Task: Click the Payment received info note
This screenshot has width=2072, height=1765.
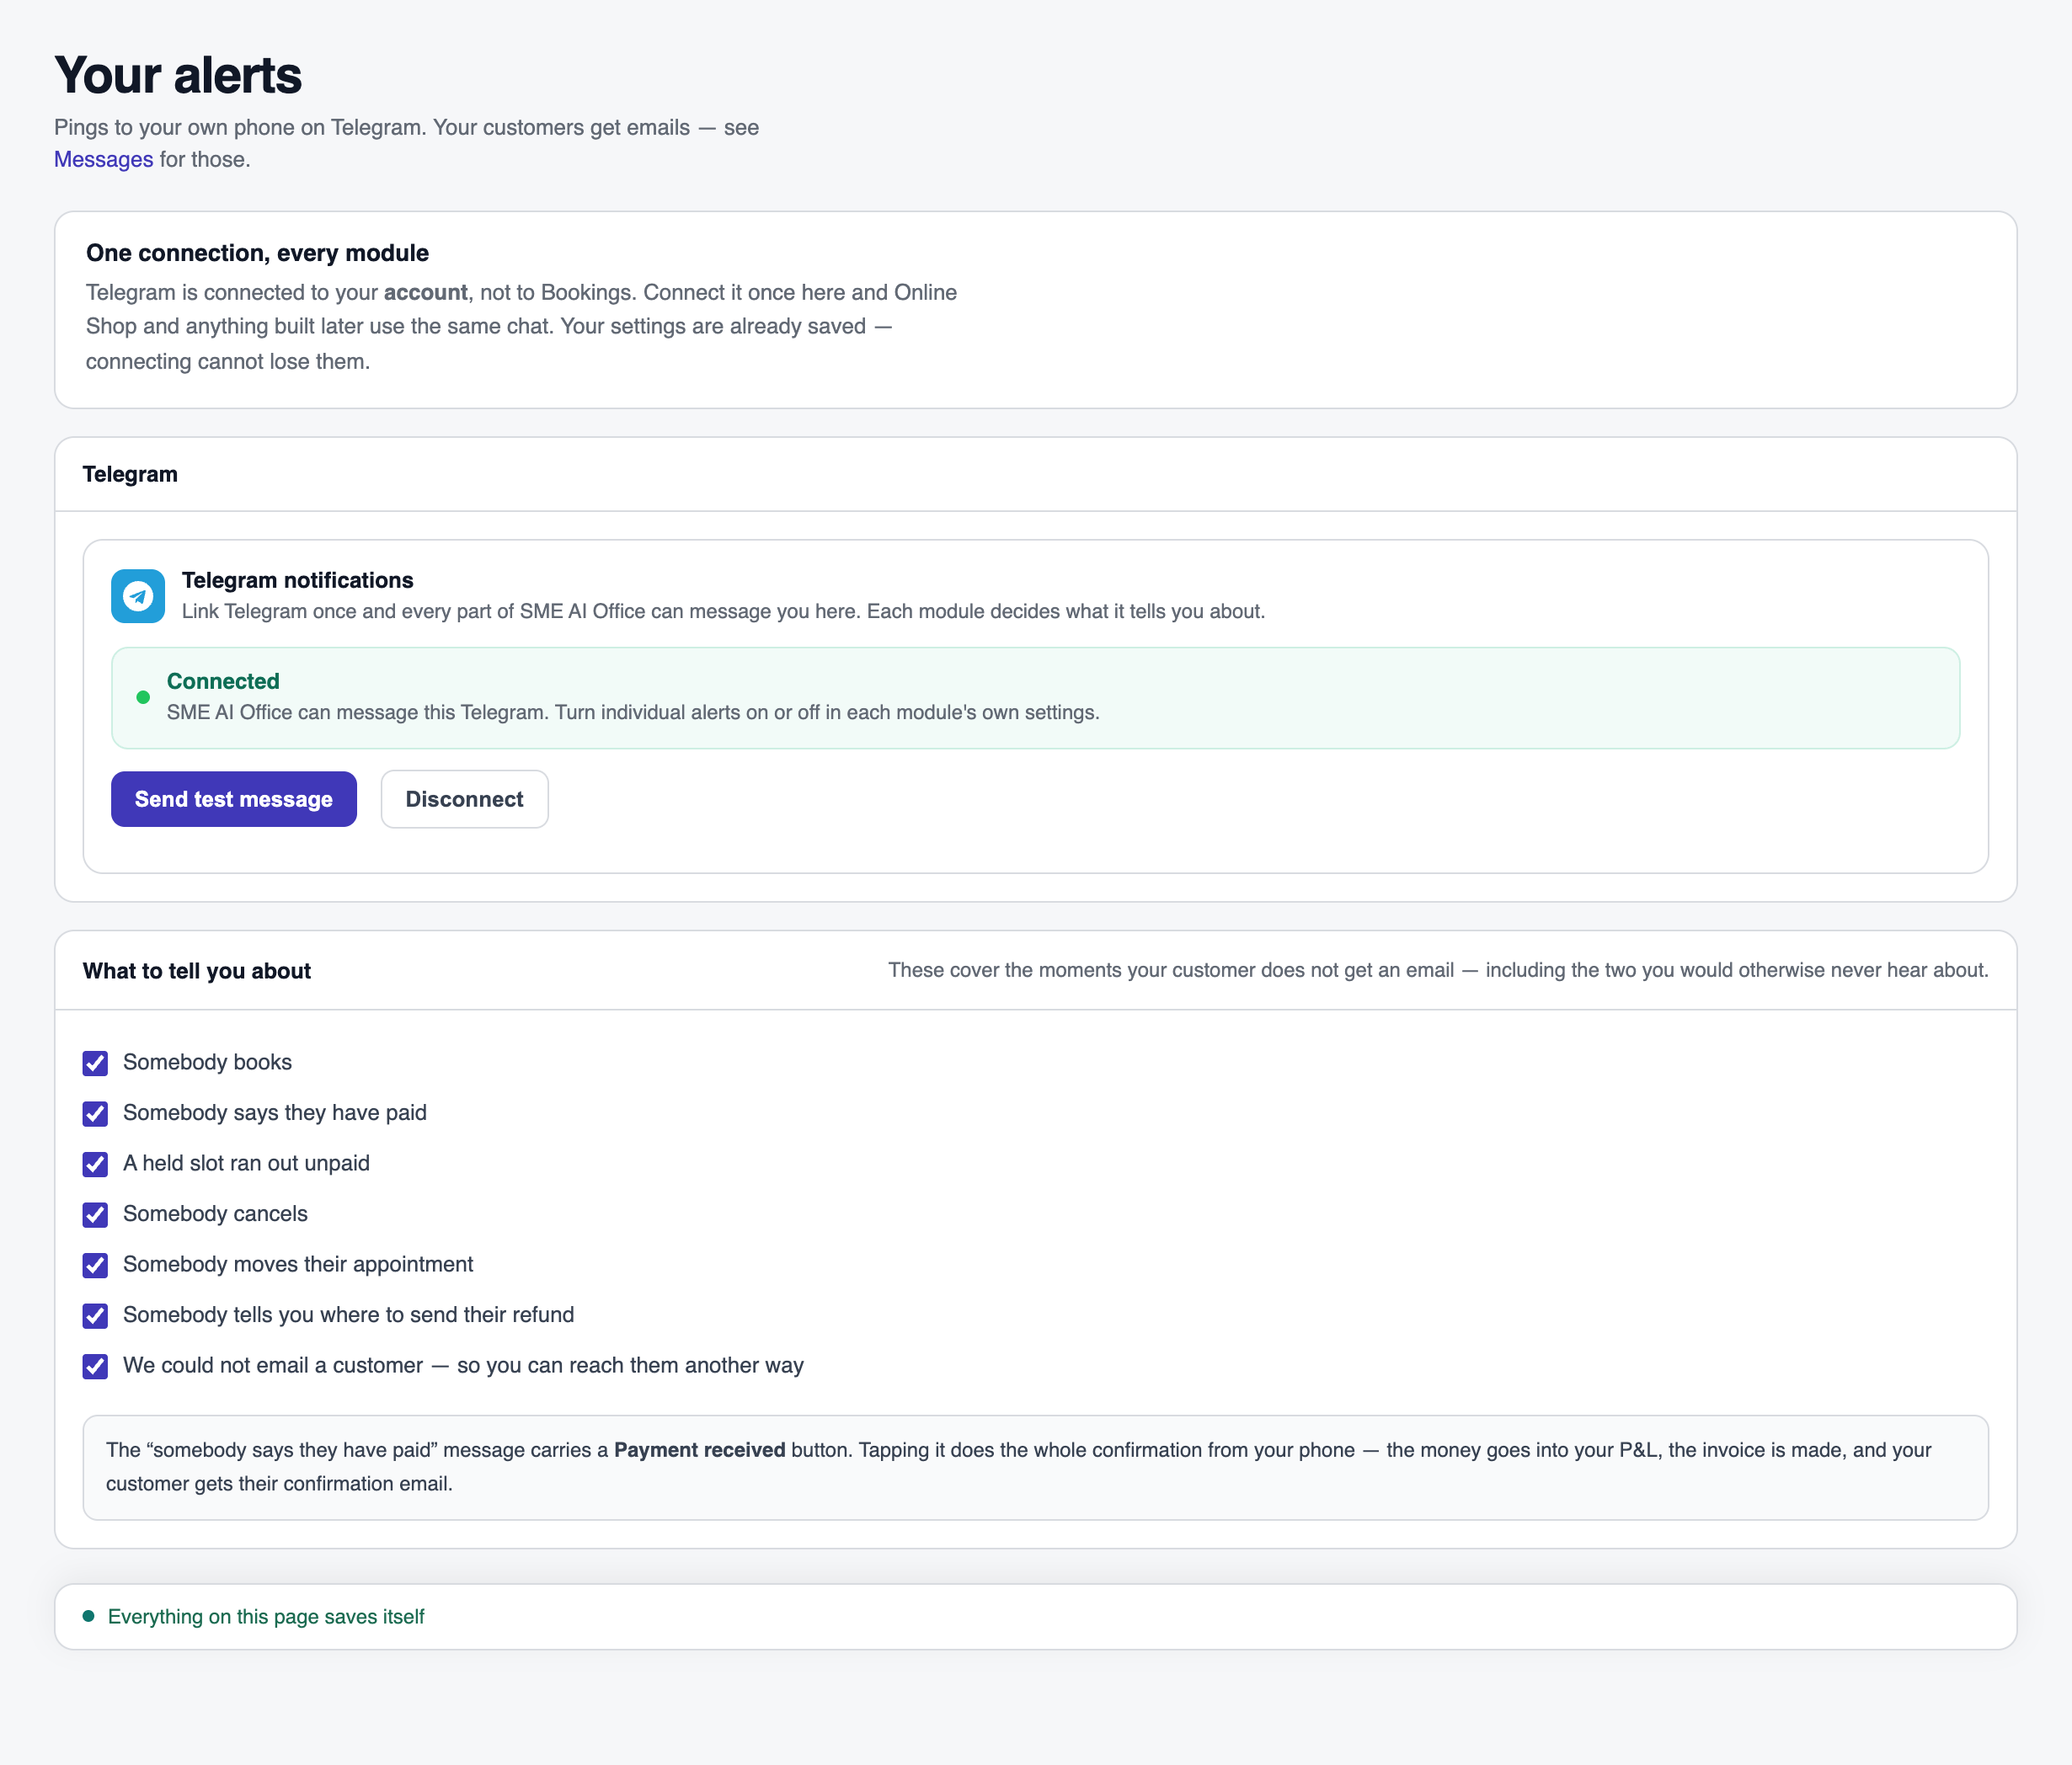Action: [1035, 1467]
